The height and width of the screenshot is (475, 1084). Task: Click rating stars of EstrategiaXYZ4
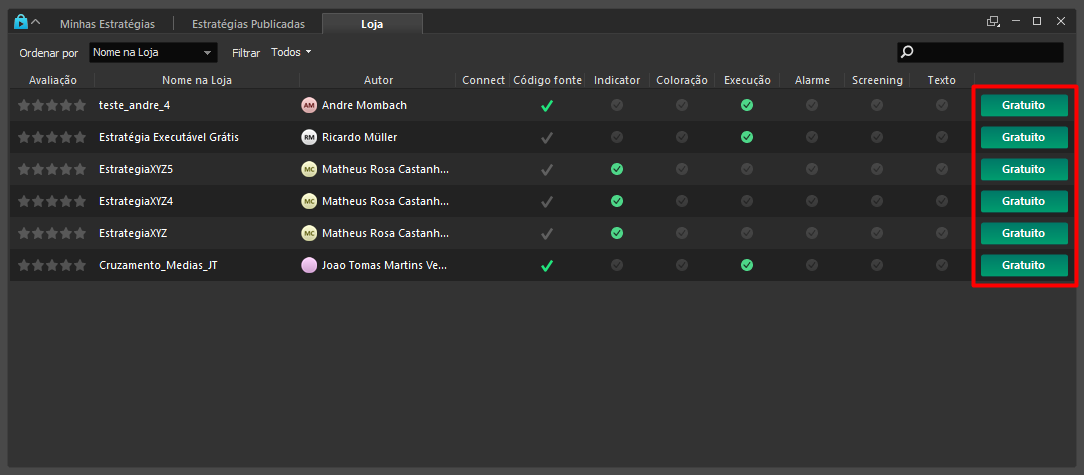click(x=52, y=201)
